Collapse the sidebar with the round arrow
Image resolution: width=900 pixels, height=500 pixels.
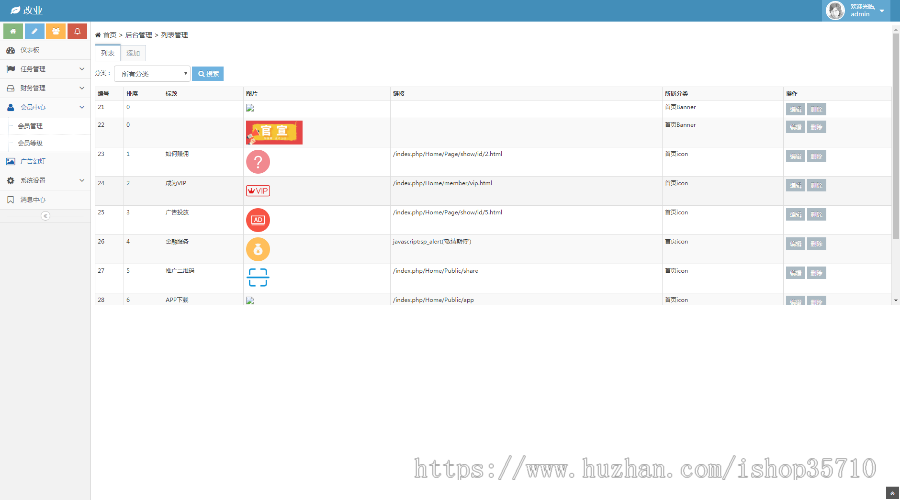click(x=45, y=216)
